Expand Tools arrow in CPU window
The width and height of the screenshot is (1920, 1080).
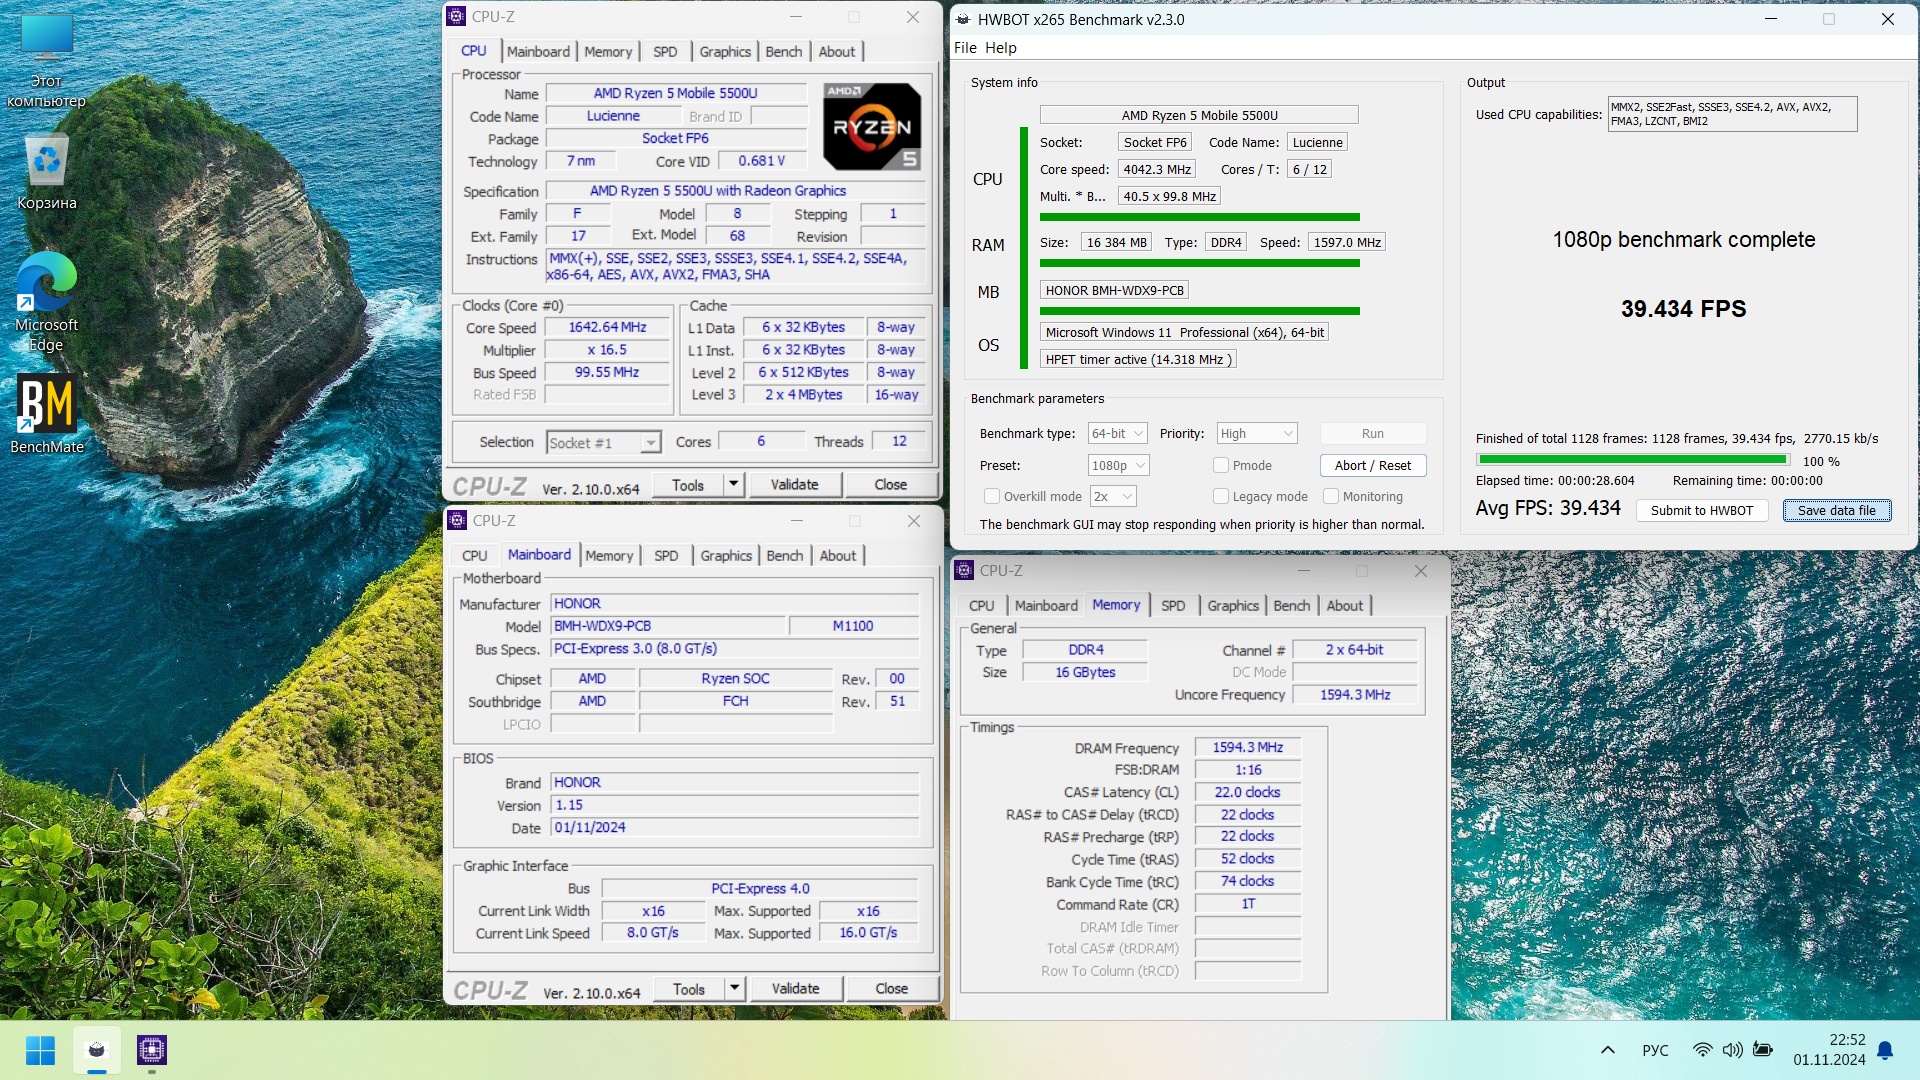(x=733, y=484)
